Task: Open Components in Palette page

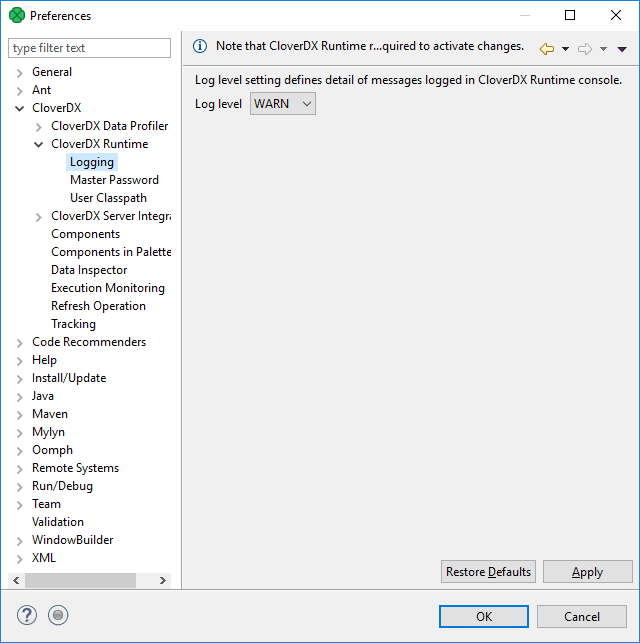Action: (x=111, y=252)
